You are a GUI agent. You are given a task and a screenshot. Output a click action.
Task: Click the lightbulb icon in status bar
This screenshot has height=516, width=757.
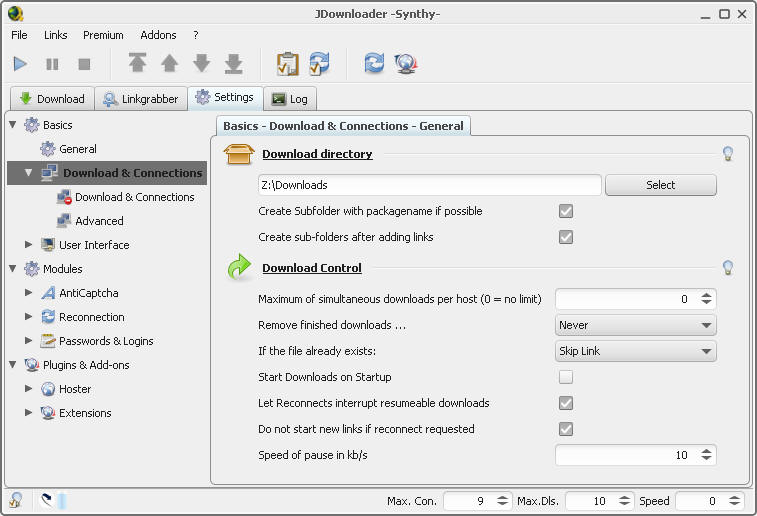click(15, 500)
